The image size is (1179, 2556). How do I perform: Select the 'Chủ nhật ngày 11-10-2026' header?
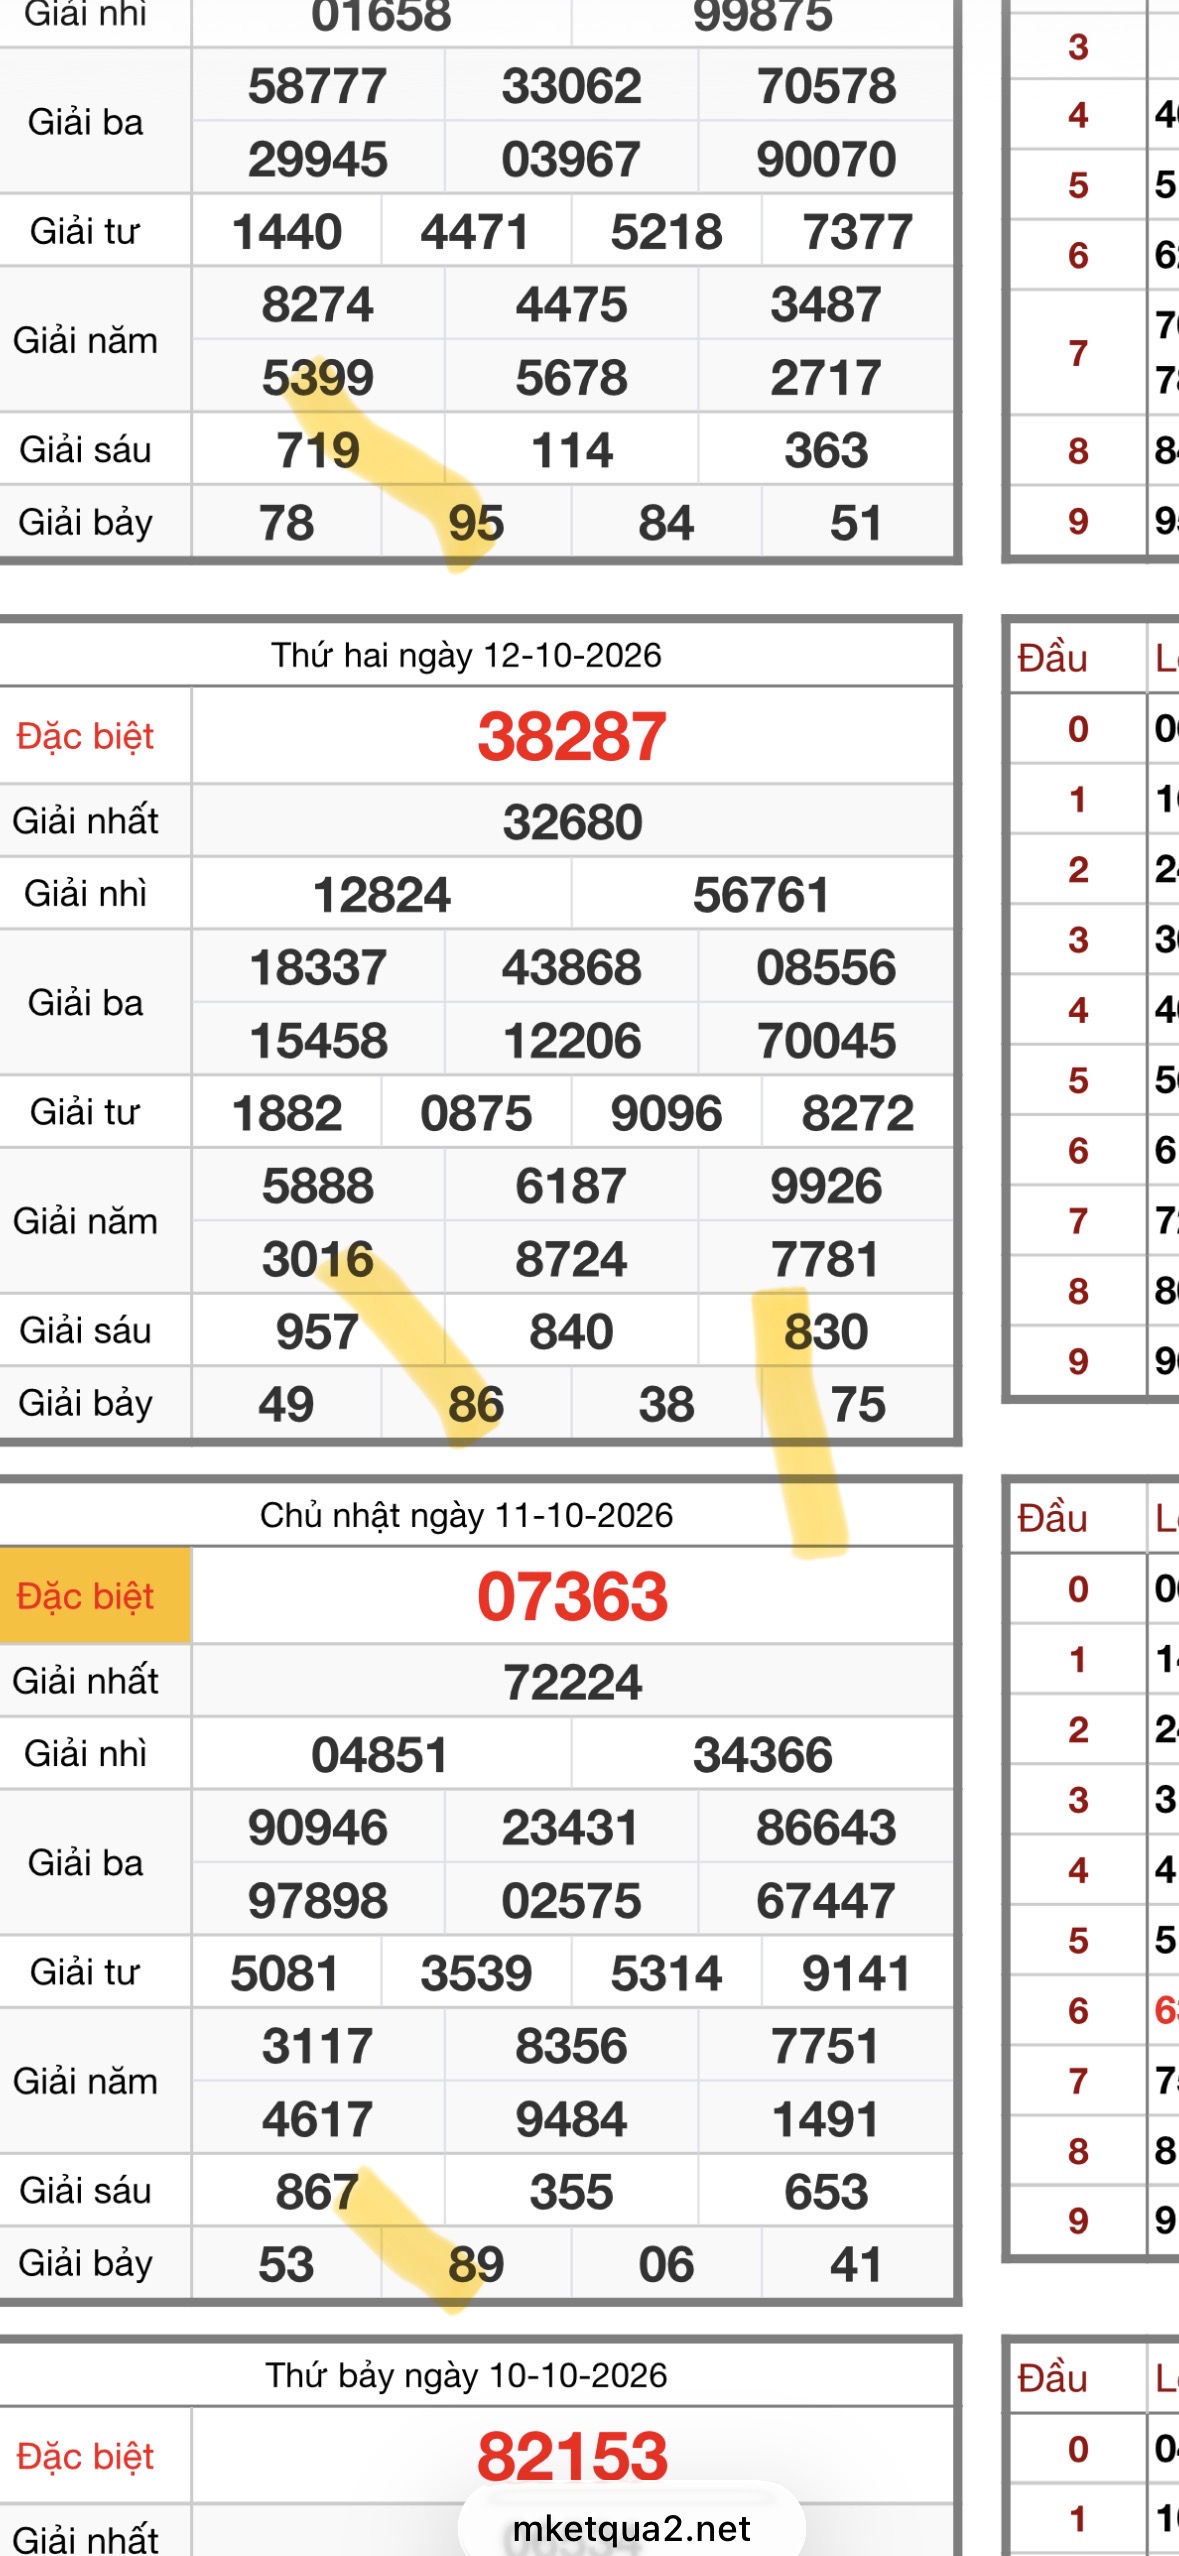coord(466,1515)
